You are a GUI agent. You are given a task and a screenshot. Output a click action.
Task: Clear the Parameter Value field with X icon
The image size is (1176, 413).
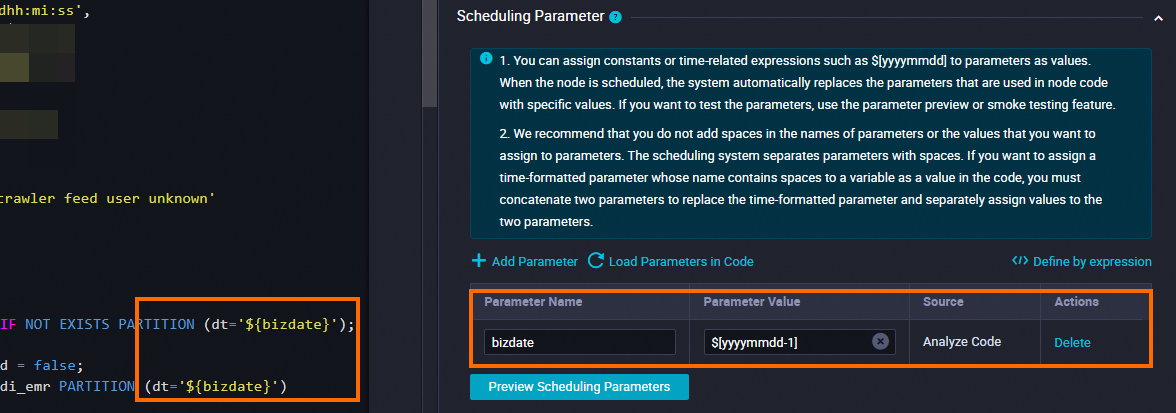(880, 342)
